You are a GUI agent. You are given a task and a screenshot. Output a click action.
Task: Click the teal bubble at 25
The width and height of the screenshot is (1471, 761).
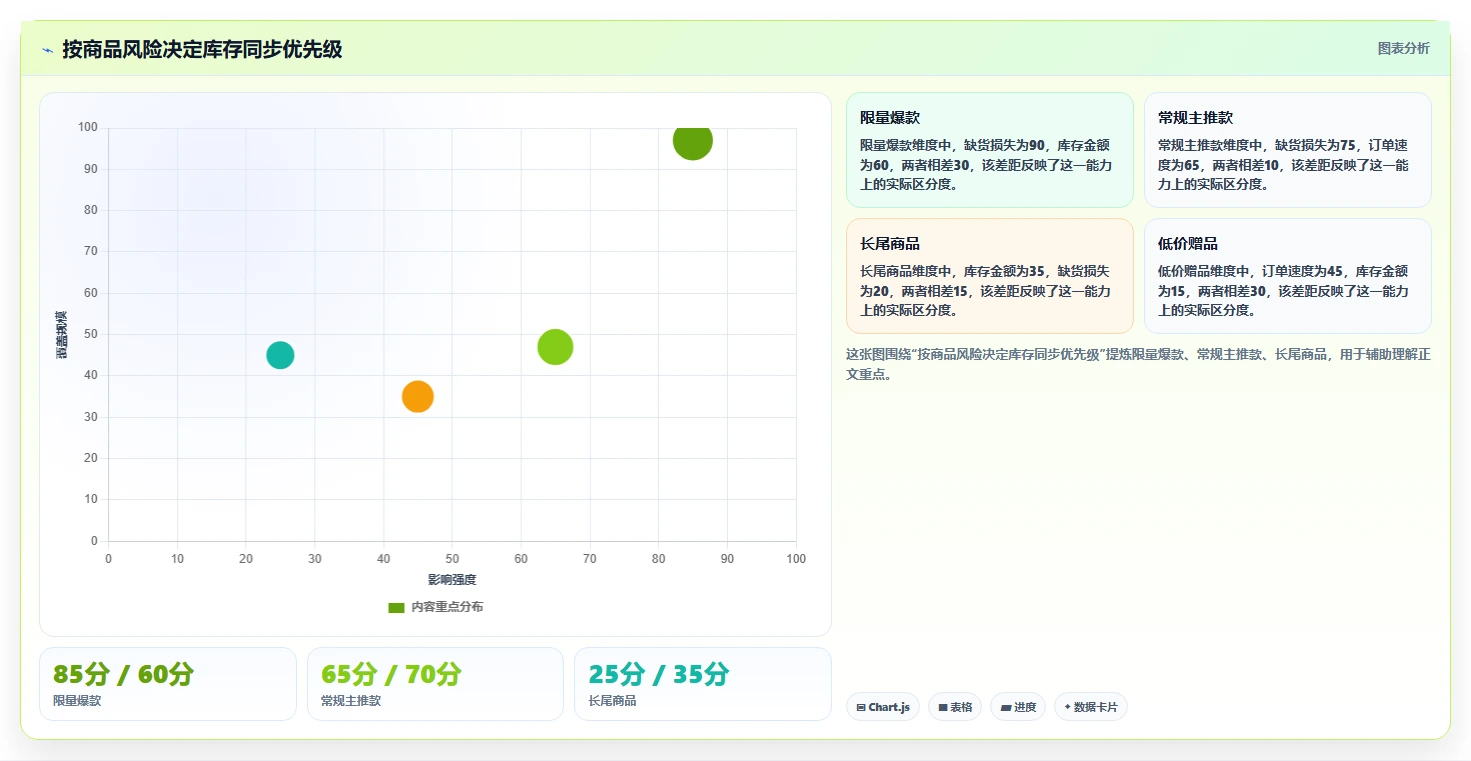click(280, 355)
